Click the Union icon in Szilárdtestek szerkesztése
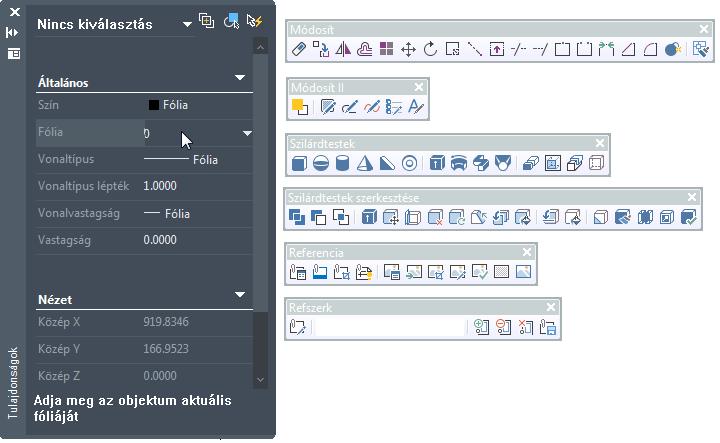This screenshot has width=720, height=443. pos(297,217)
